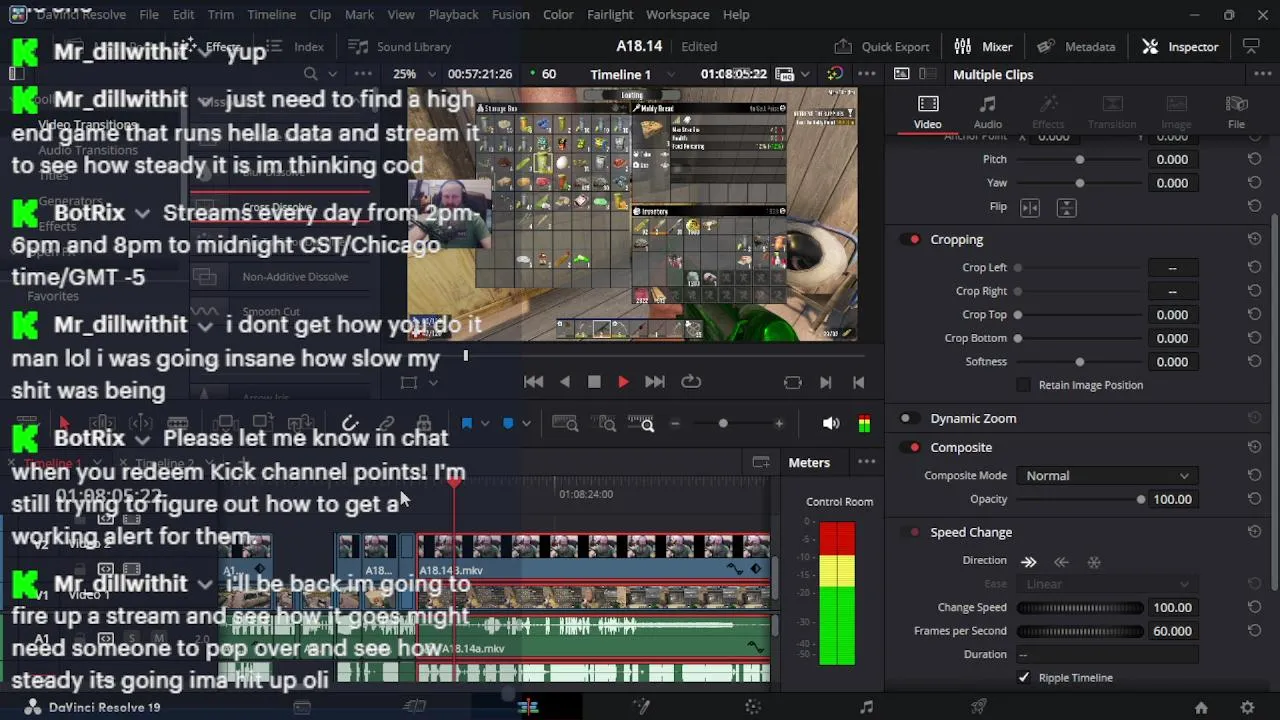Adjust the Softness slider handle
Screen dimensions: 1280x720
pyautogui.click(x=1079, y=362)
